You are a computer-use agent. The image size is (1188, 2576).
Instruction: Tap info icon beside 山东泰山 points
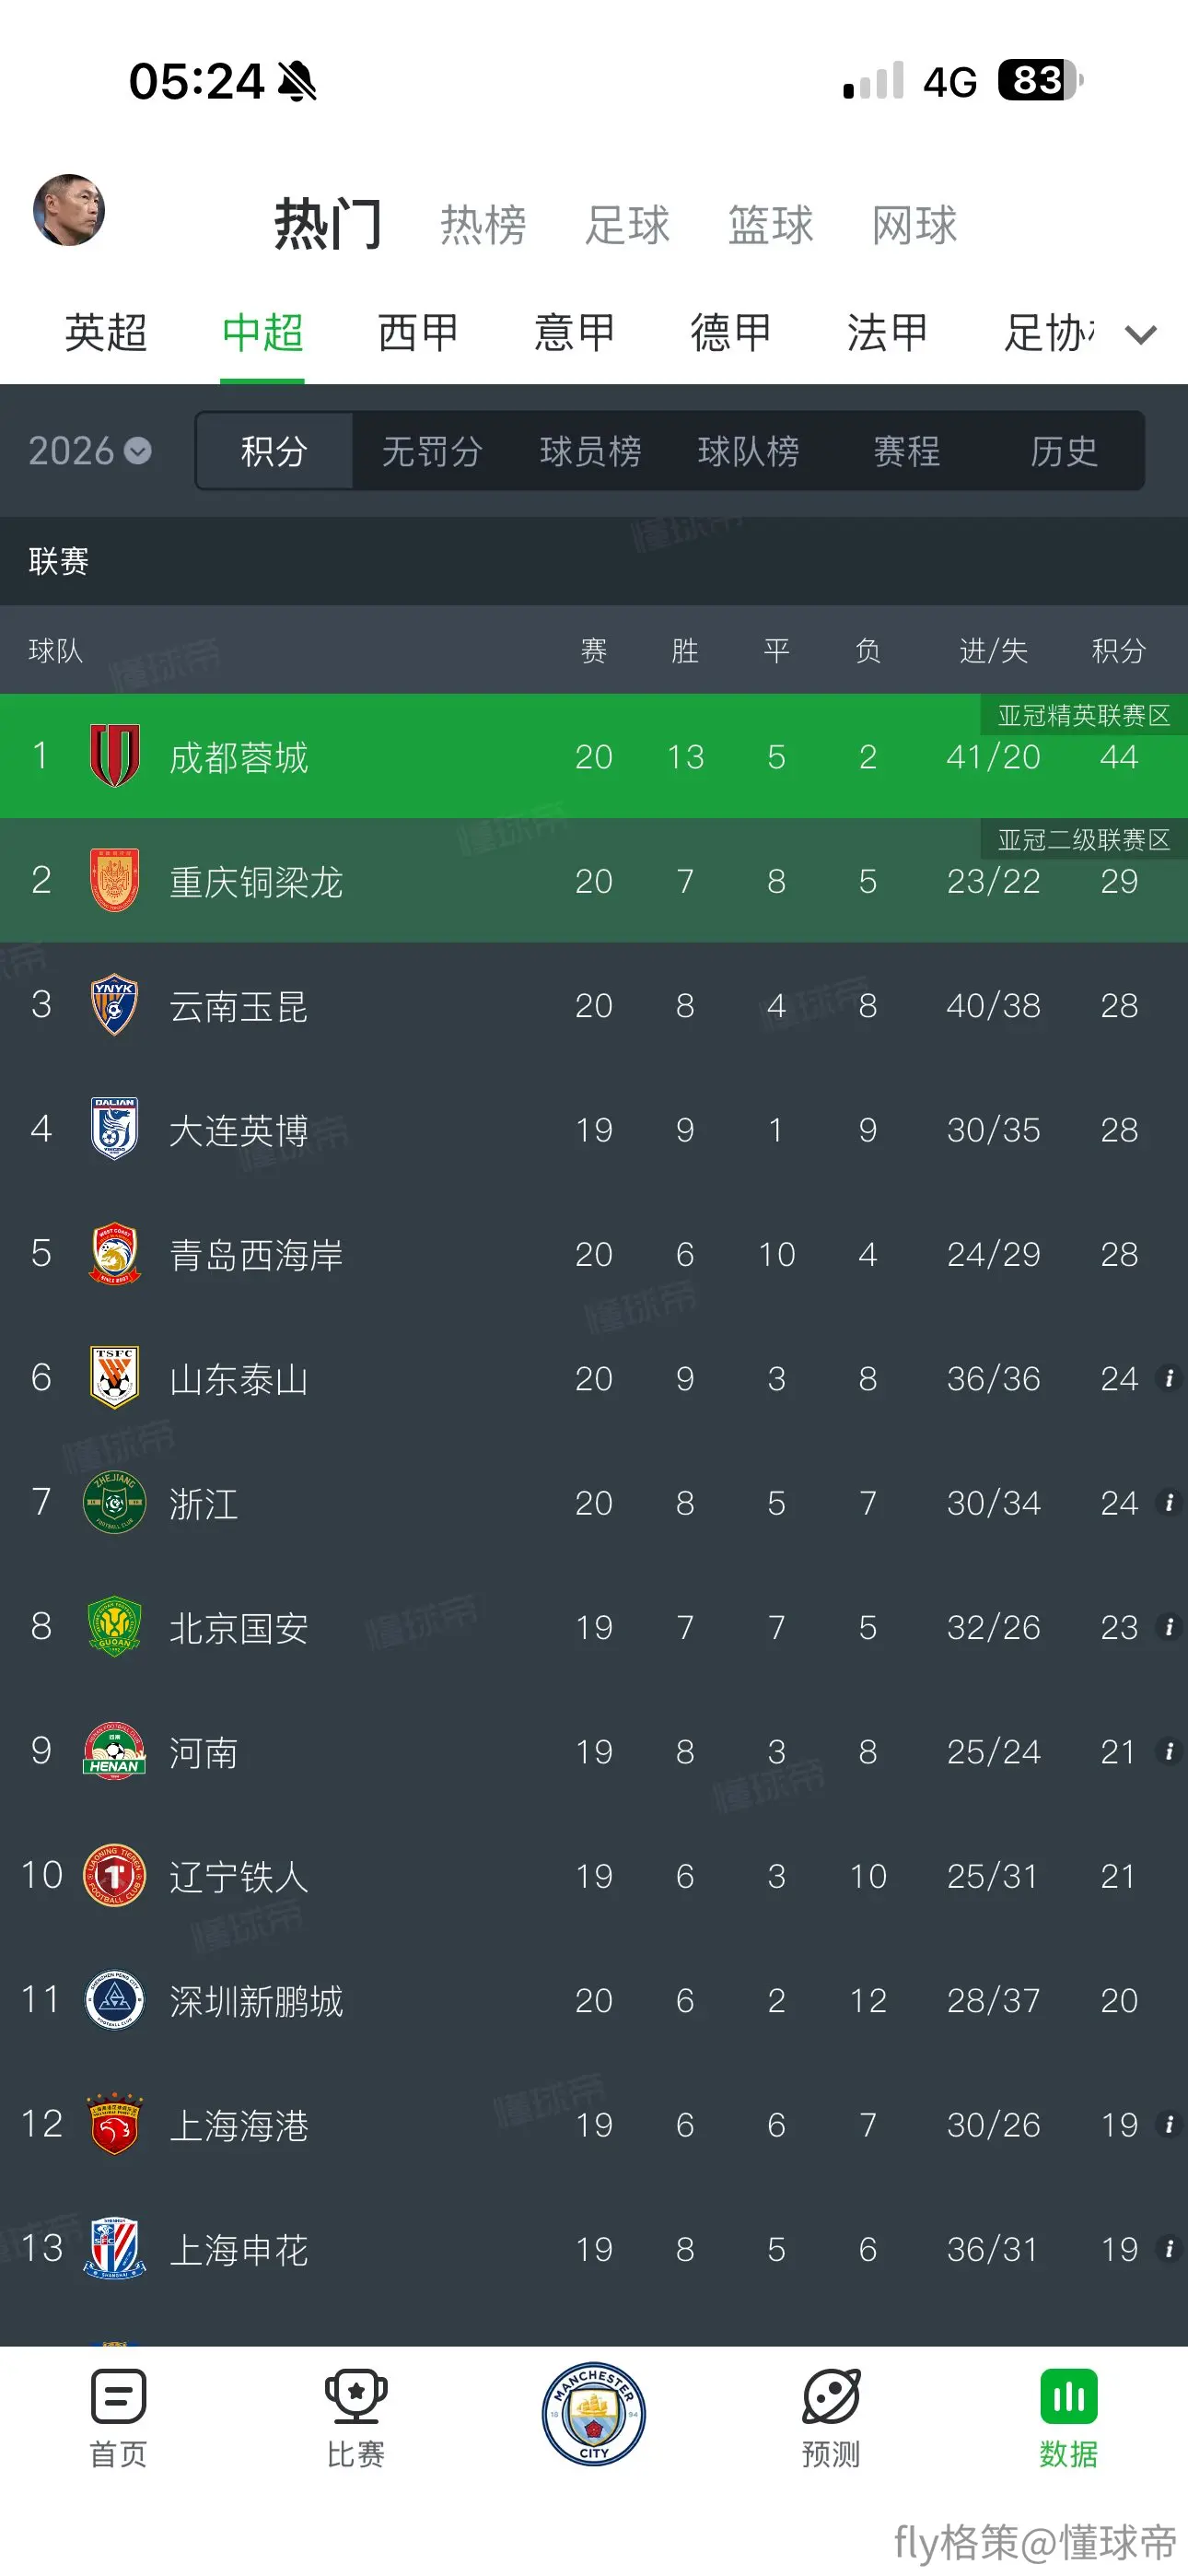pyautogui.click(x=1168, y=1379)
